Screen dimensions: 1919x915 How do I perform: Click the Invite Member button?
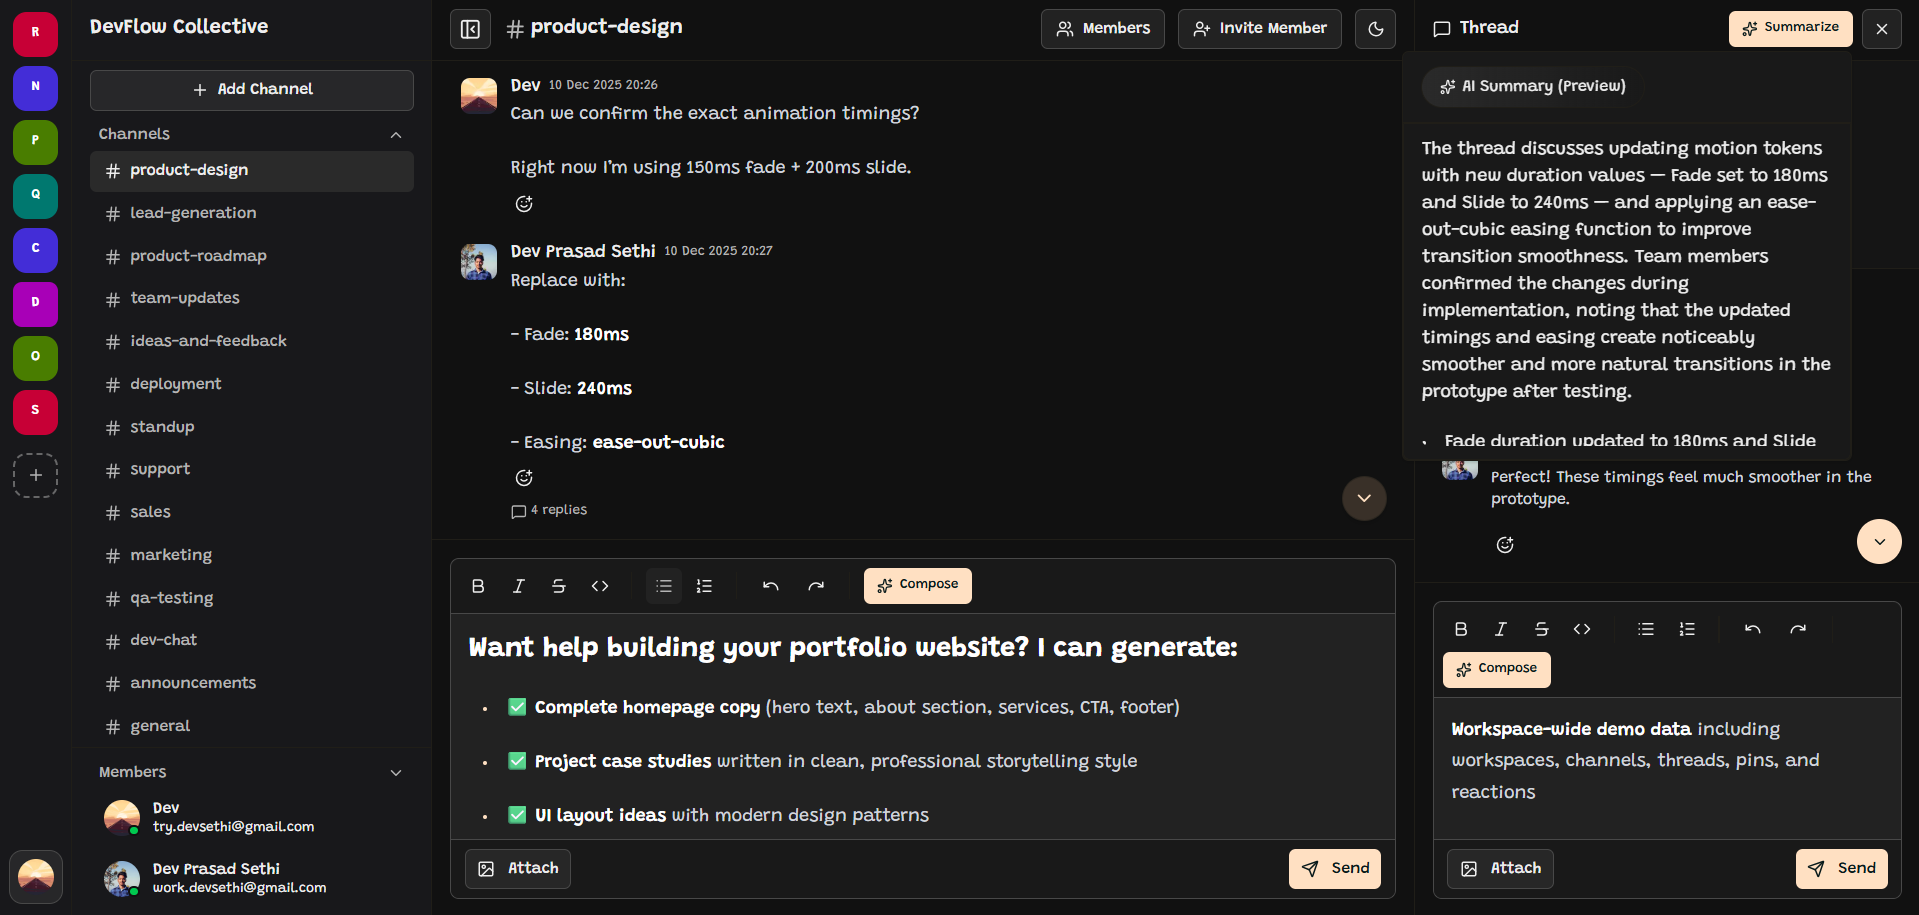coord(1259,28)
